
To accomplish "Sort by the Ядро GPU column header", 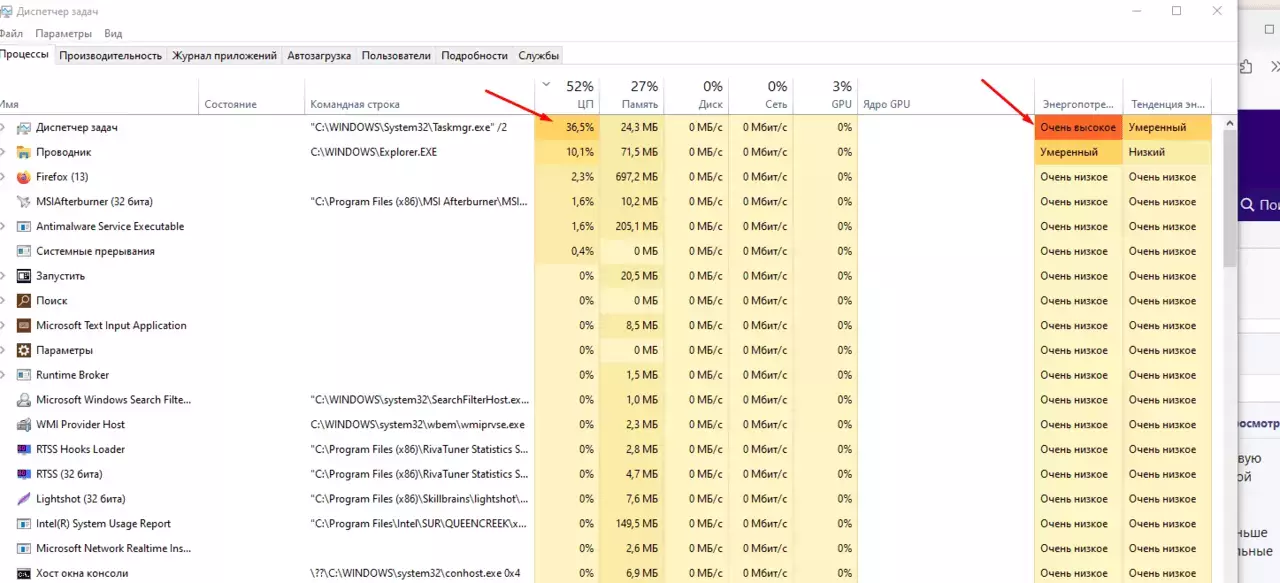I will click(x=946, y=95).
